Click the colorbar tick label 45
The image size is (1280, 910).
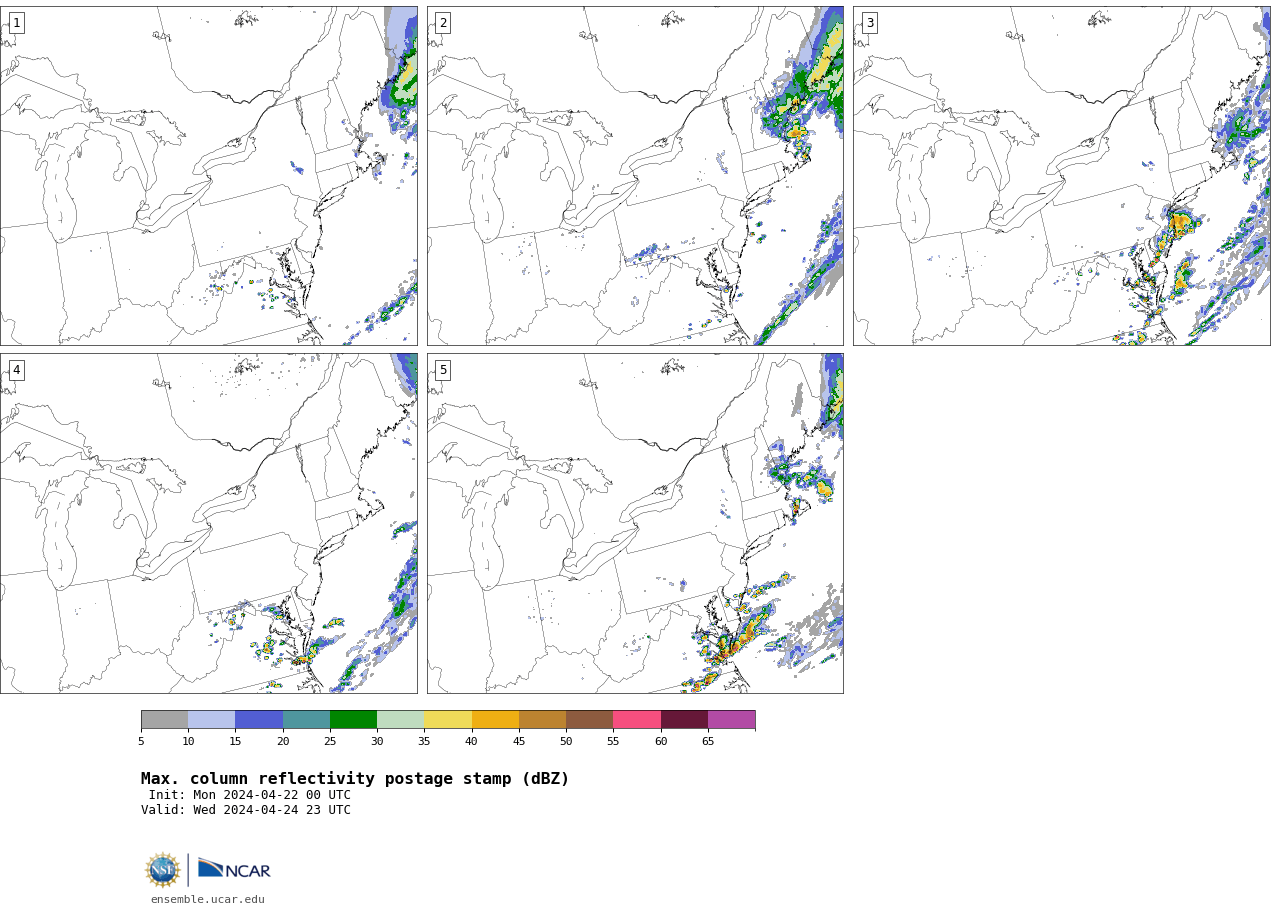pyautogui.click(x=519, y=741)
